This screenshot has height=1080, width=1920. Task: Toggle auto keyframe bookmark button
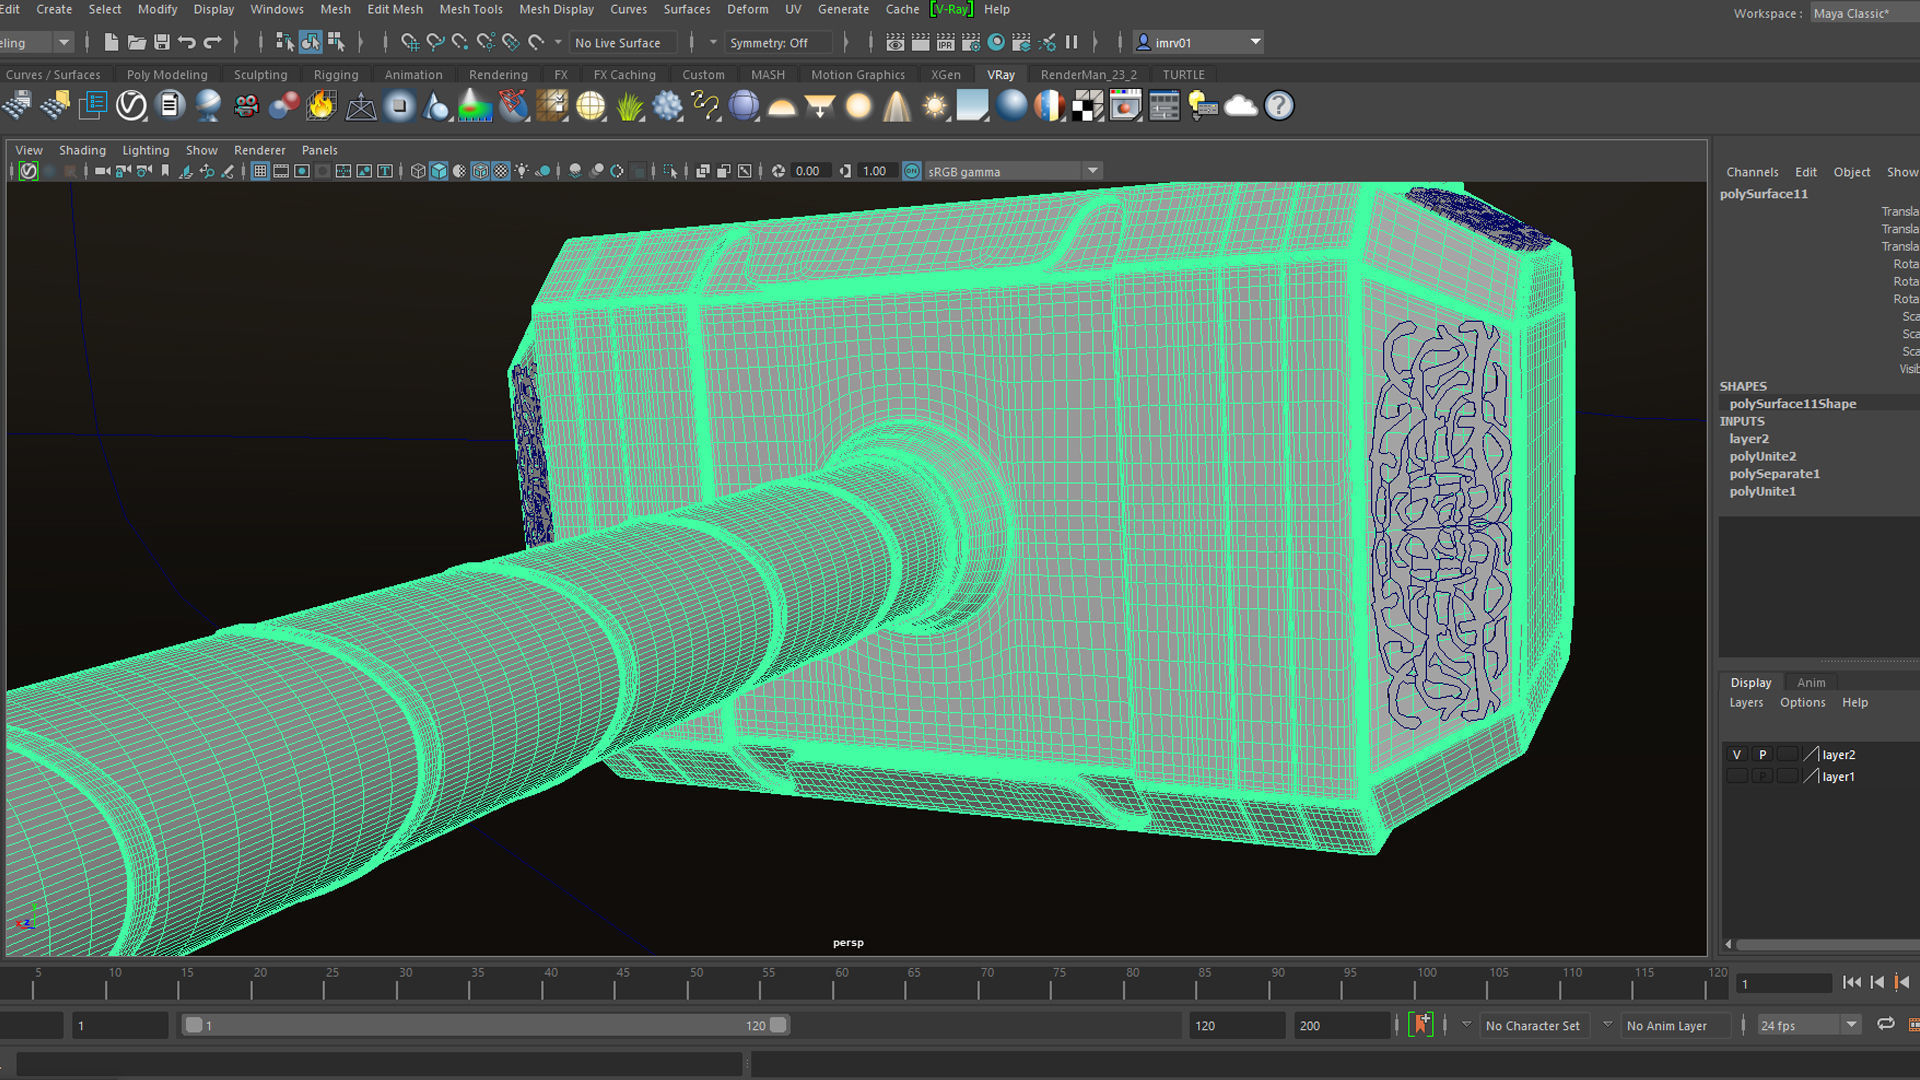[x=1421, y=1024]
